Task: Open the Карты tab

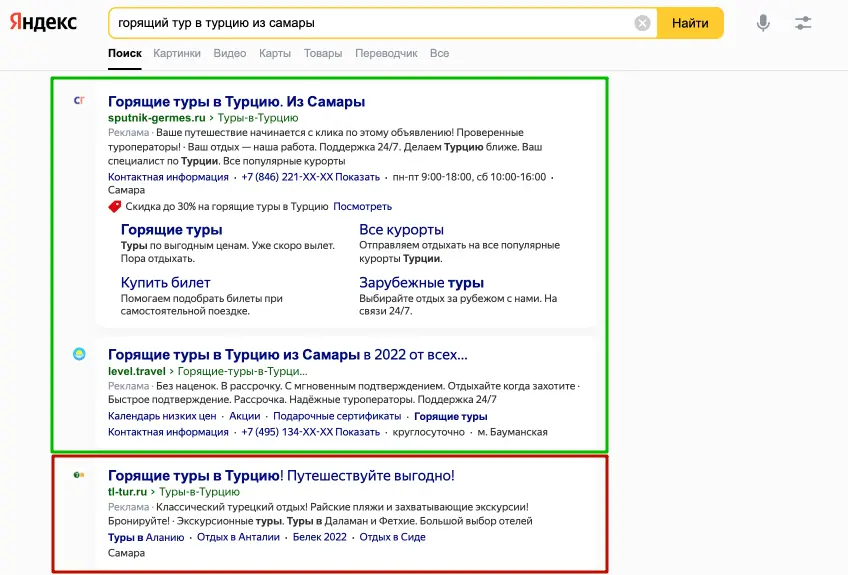Action: coord(275,54)
